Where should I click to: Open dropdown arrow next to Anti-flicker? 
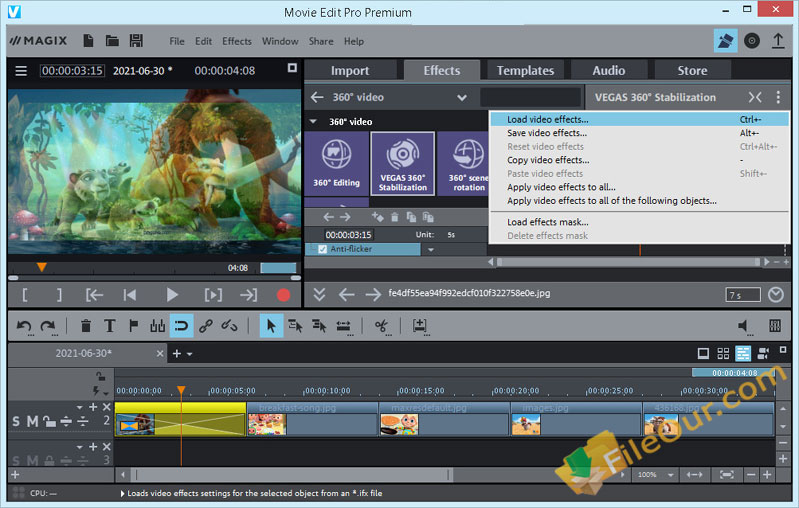(431, 250)
